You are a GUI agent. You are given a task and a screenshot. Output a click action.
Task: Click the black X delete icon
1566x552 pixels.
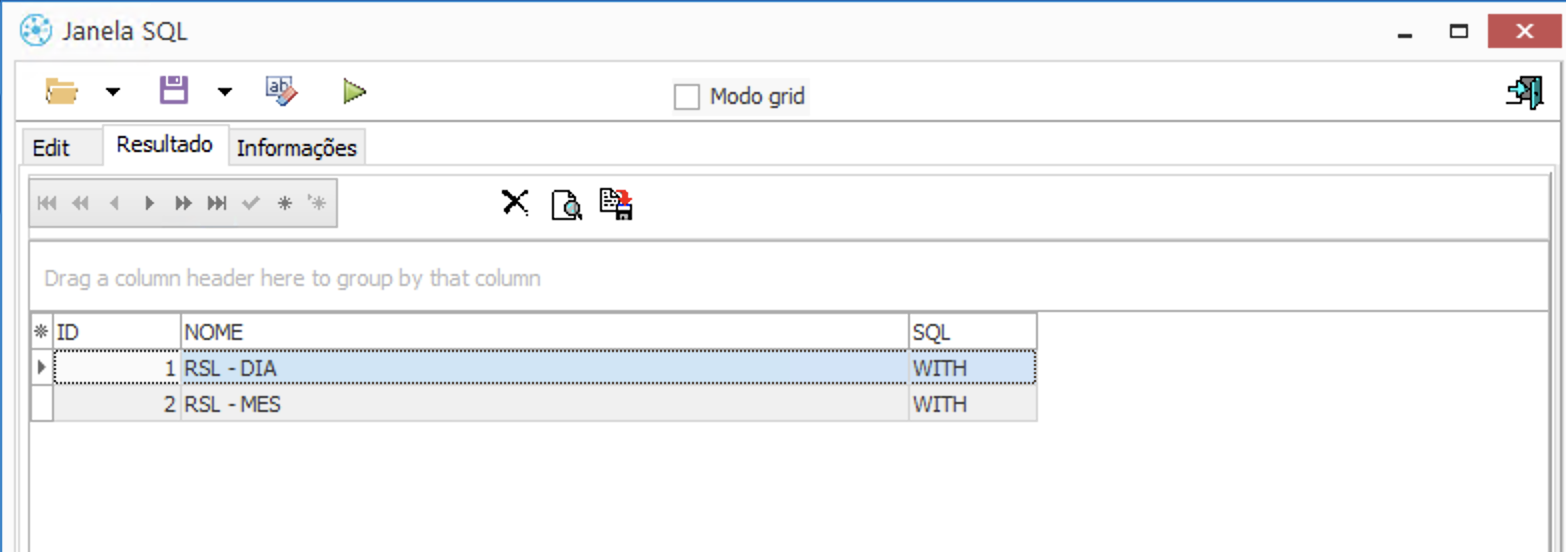[515, 203]
